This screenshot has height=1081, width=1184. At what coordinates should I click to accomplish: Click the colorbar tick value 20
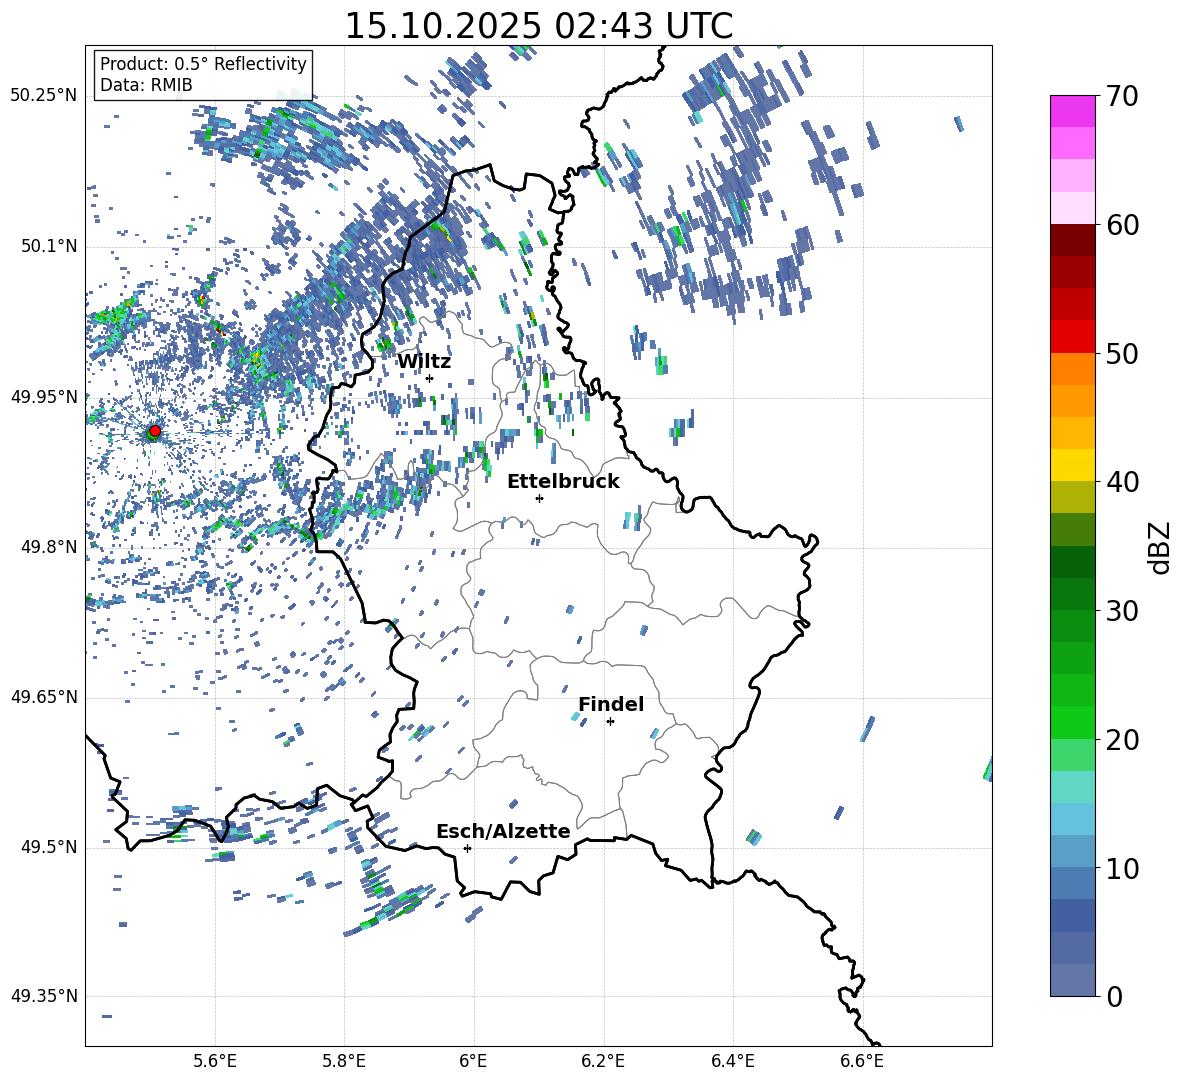click(1122, 740)
